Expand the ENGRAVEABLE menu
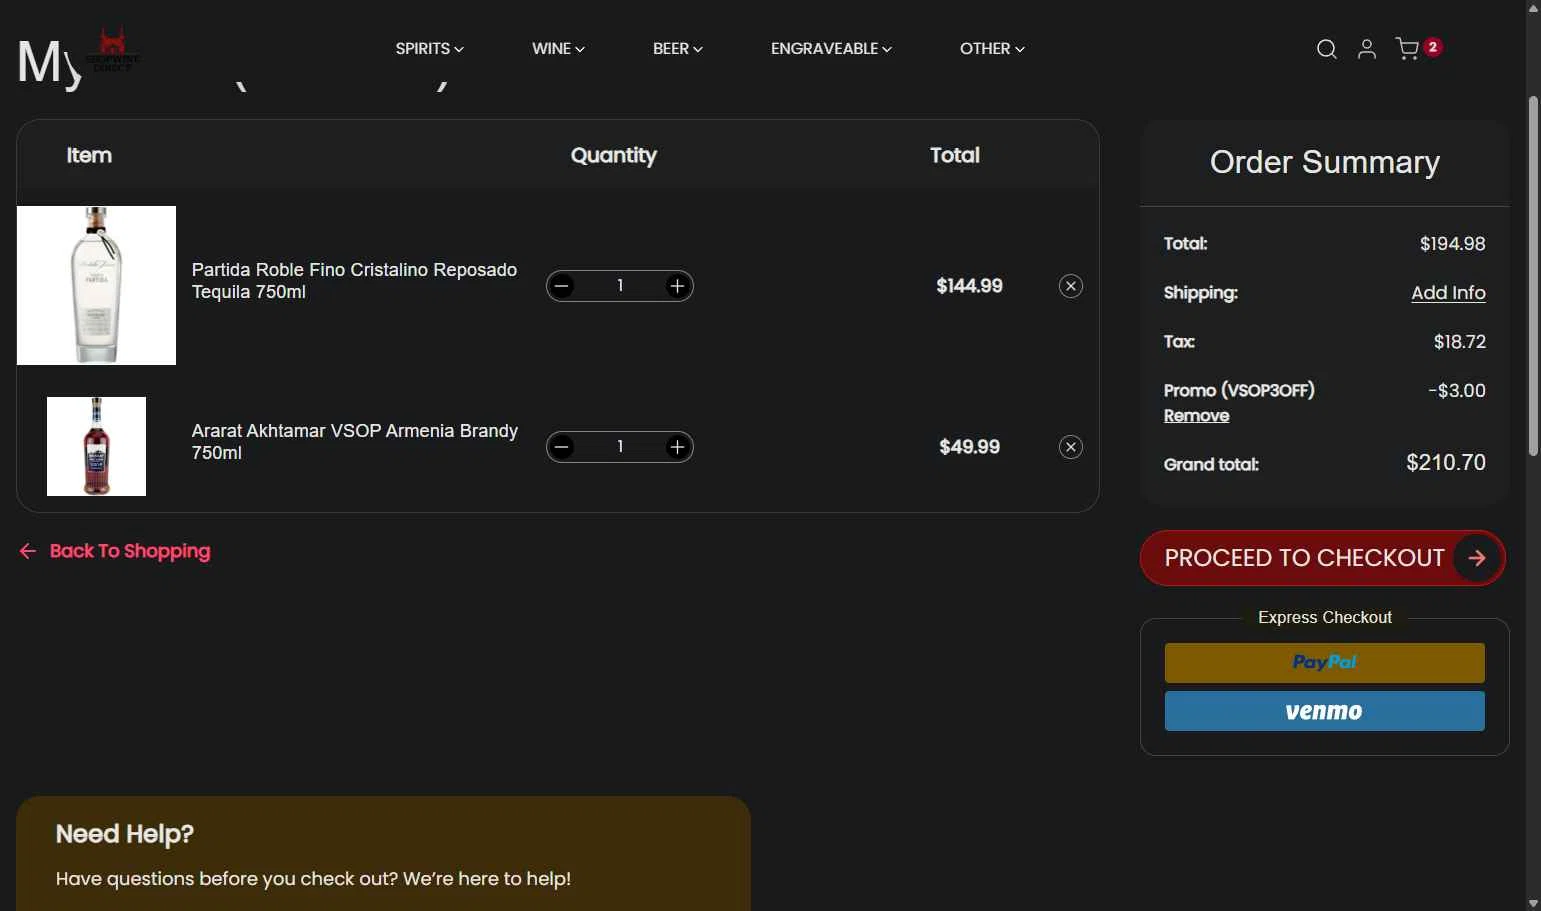 [x=831, y=48]
